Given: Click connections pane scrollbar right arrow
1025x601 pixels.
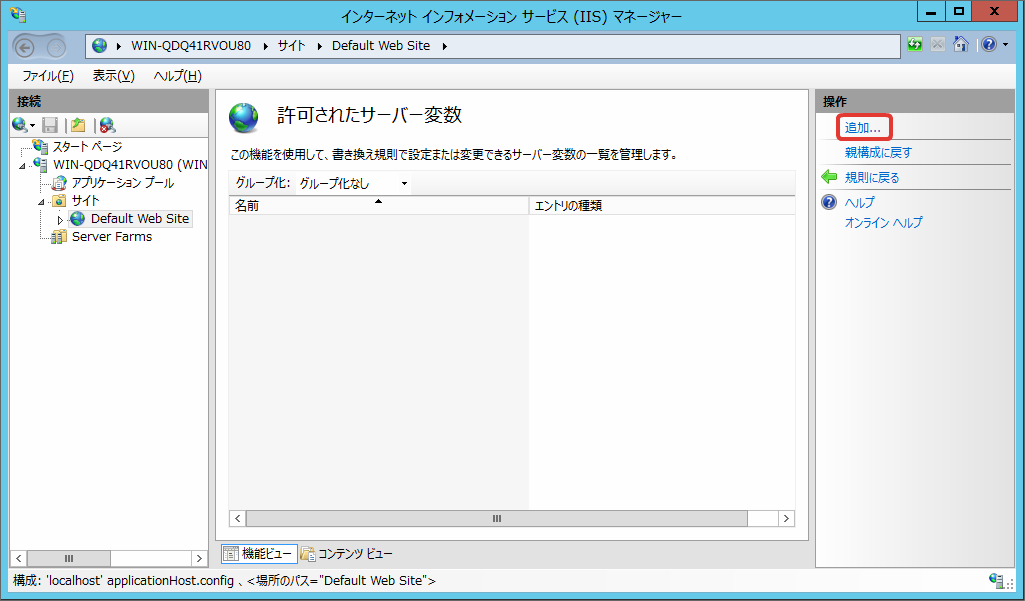Looking at the screenshot, I should (x=199, y=558).
